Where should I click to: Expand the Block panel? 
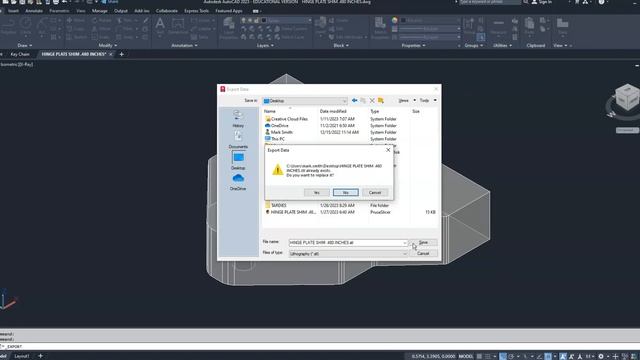pyautogui.click(x=340, y=46)
